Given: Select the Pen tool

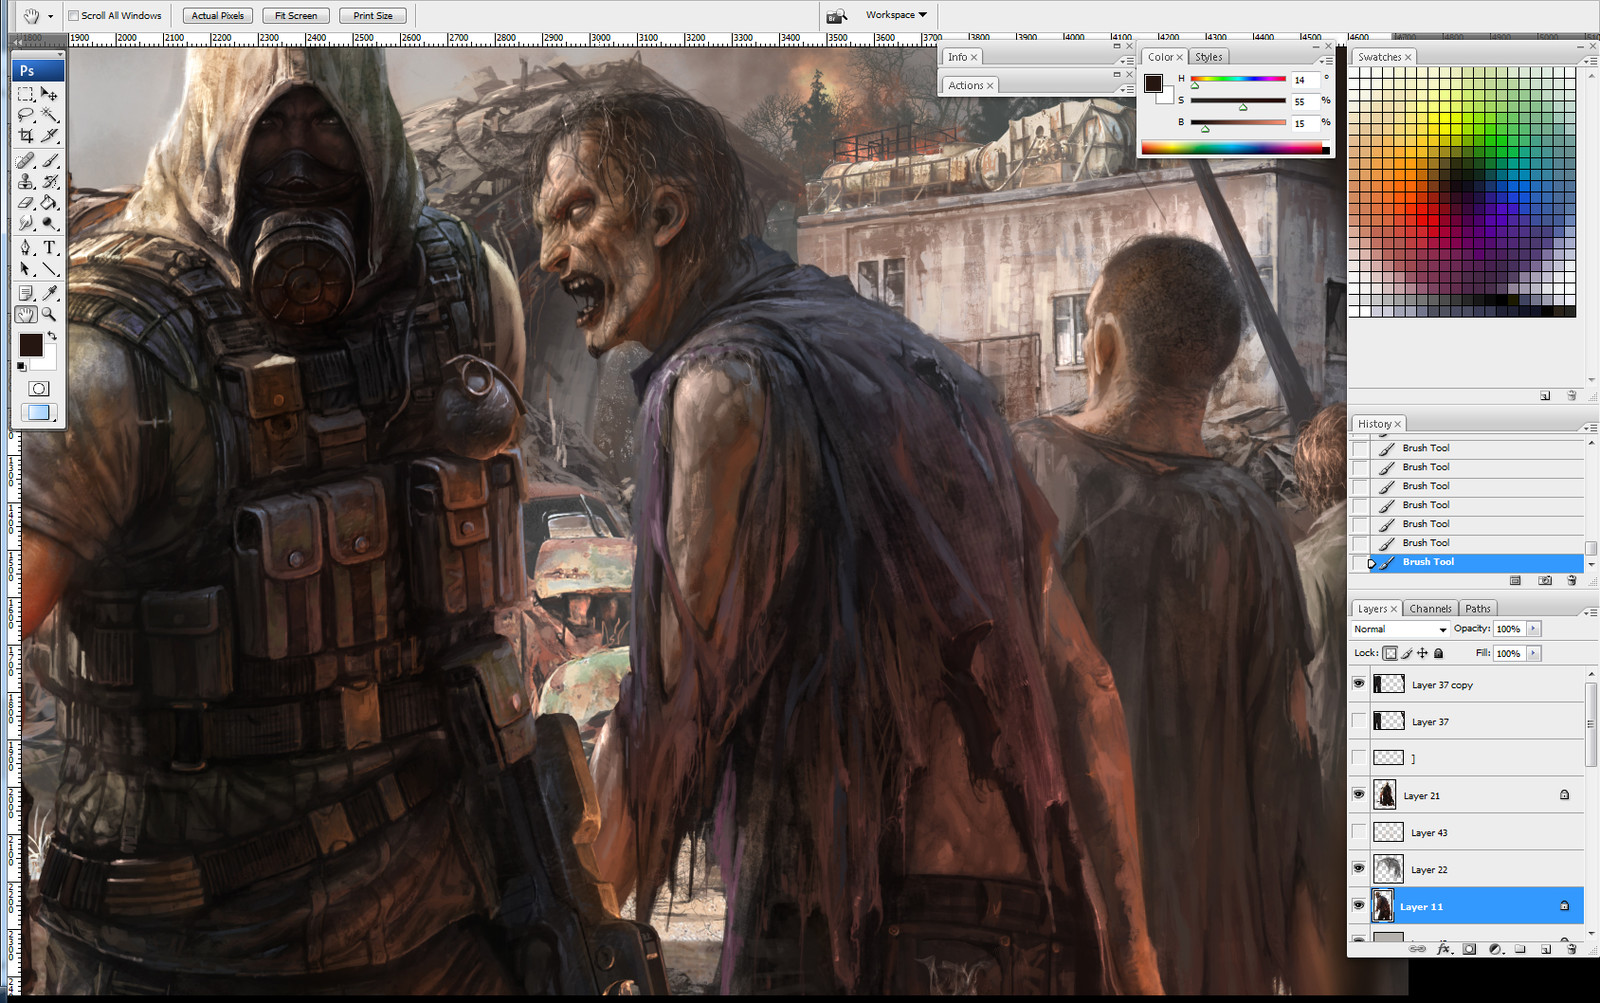Looking at the screenshot, I should point(26,248).
